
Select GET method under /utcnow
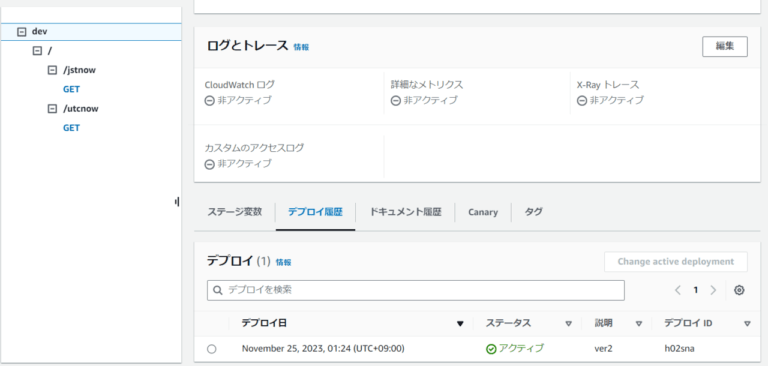point(71,128)
